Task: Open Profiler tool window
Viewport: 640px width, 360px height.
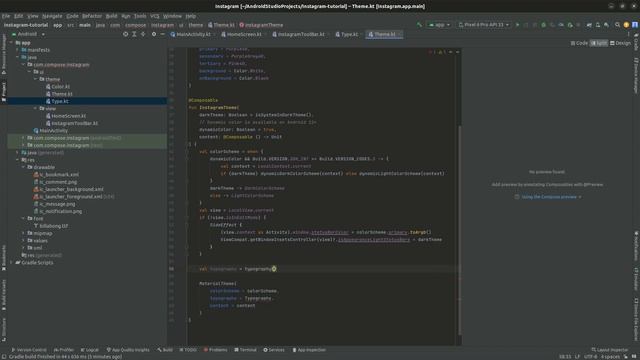Action: click(x=64, y=350)
